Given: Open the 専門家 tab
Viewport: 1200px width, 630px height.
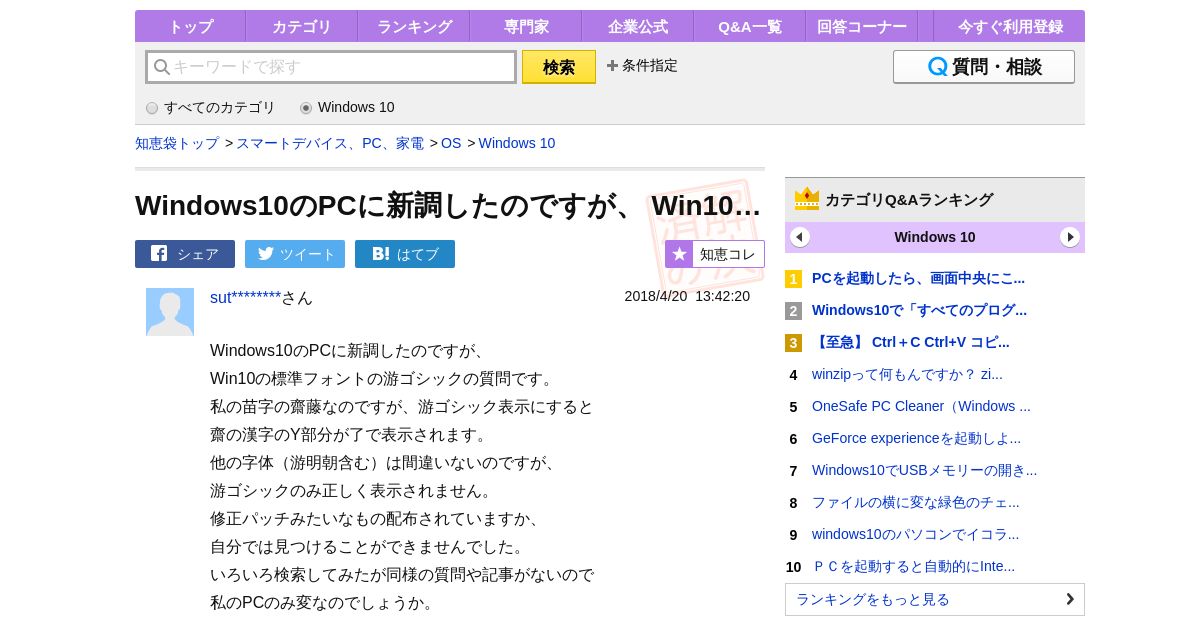Looking at the screenshot, I should pyautogui.click(x=525, y=27).
